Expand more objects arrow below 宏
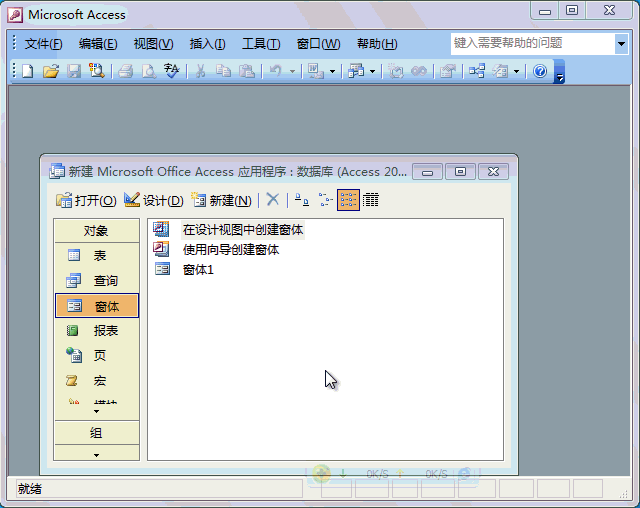Image resolution: width=640 pixels, height=508 pixels. (96, 411)
